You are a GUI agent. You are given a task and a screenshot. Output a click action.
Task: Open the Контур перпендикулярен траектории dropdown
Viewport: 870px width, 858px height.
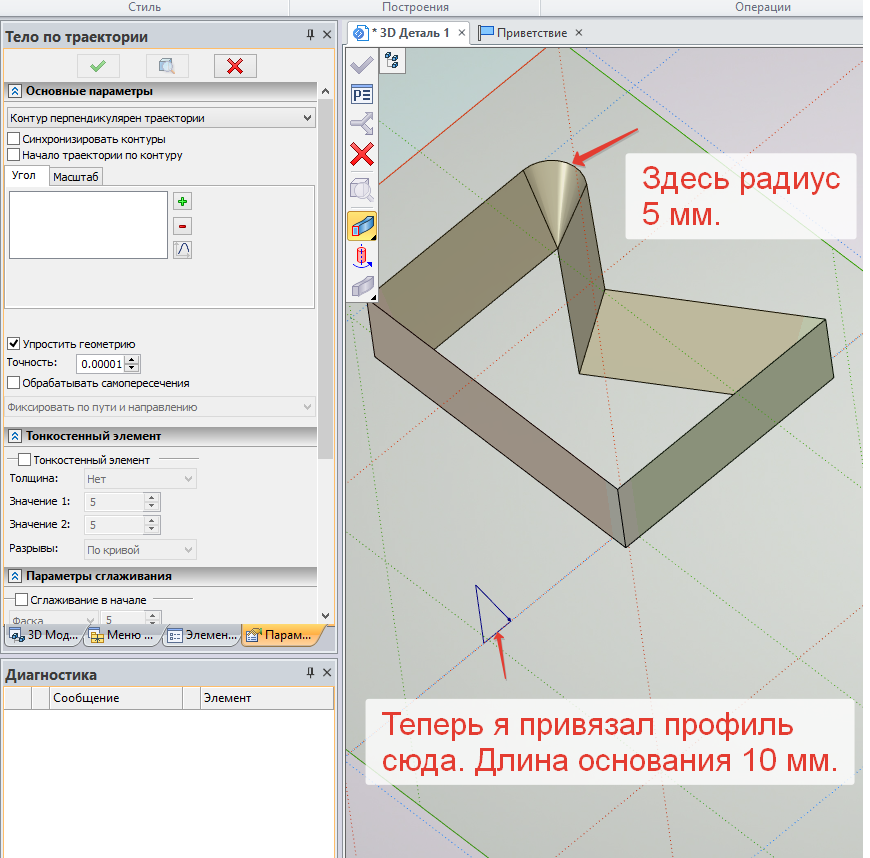(160, 118)
